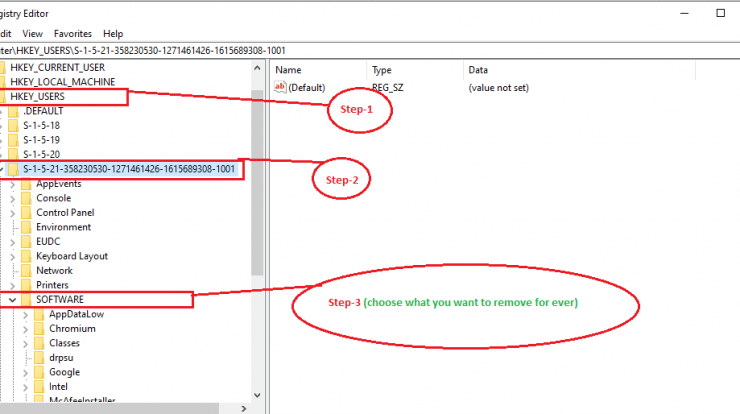
Task: Expand the Intel key
Action: [25, 387]
